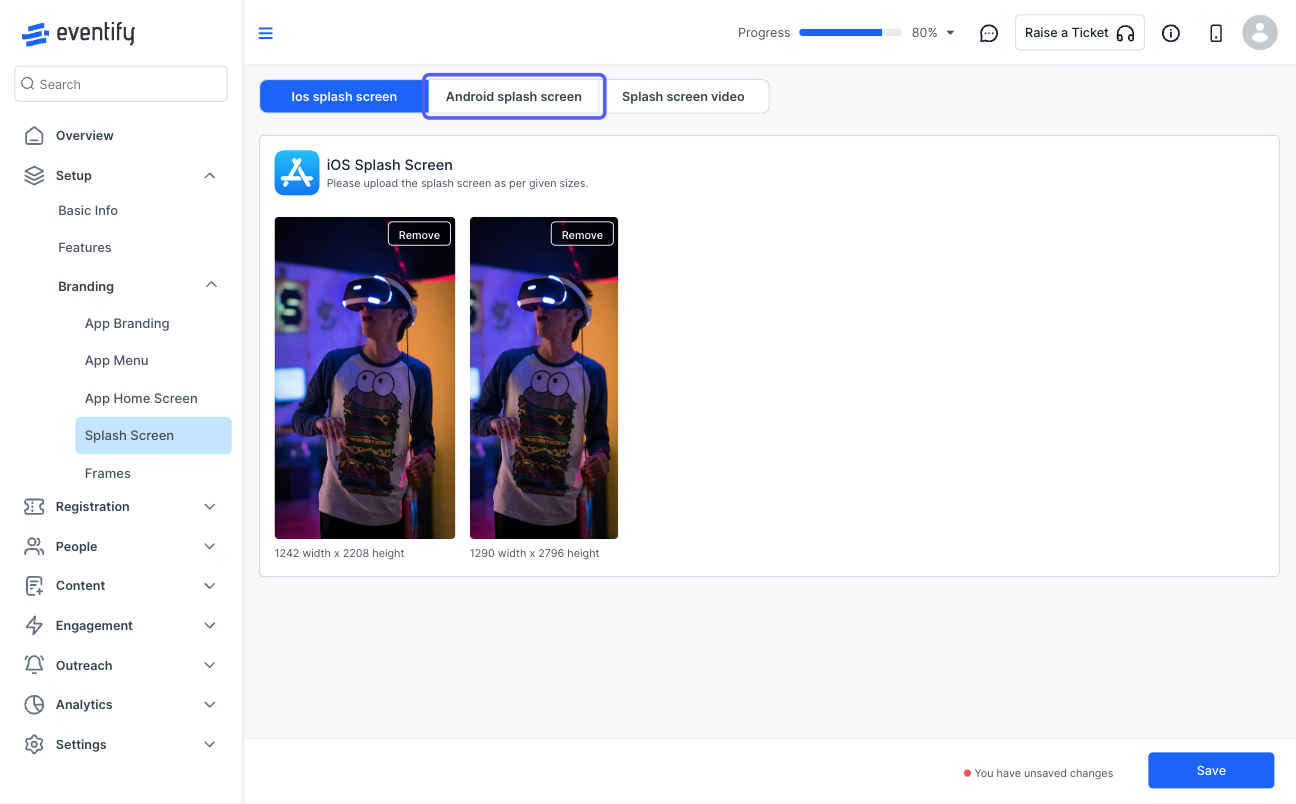The height and width of the screenshot is (804, 1296).
Task: Toggle the hamburger menu icon
Action: point(265,33)
